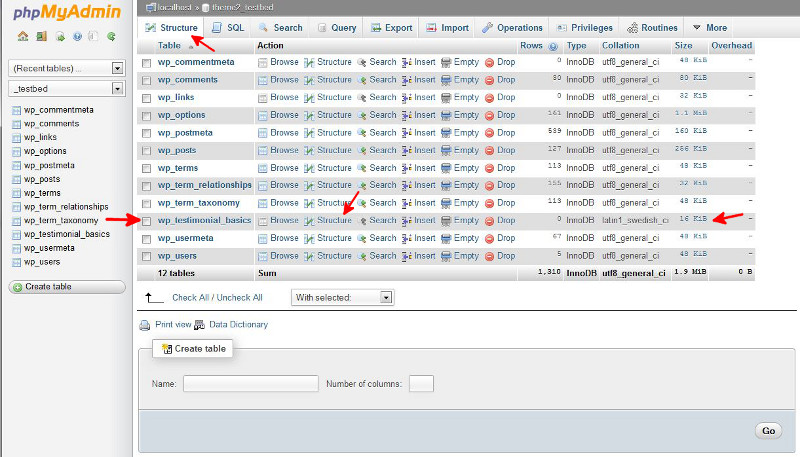Tick the wp_testimonial_basics checkbox
The height and width of the screenshot is (457, 800).
tap(146, 221)
